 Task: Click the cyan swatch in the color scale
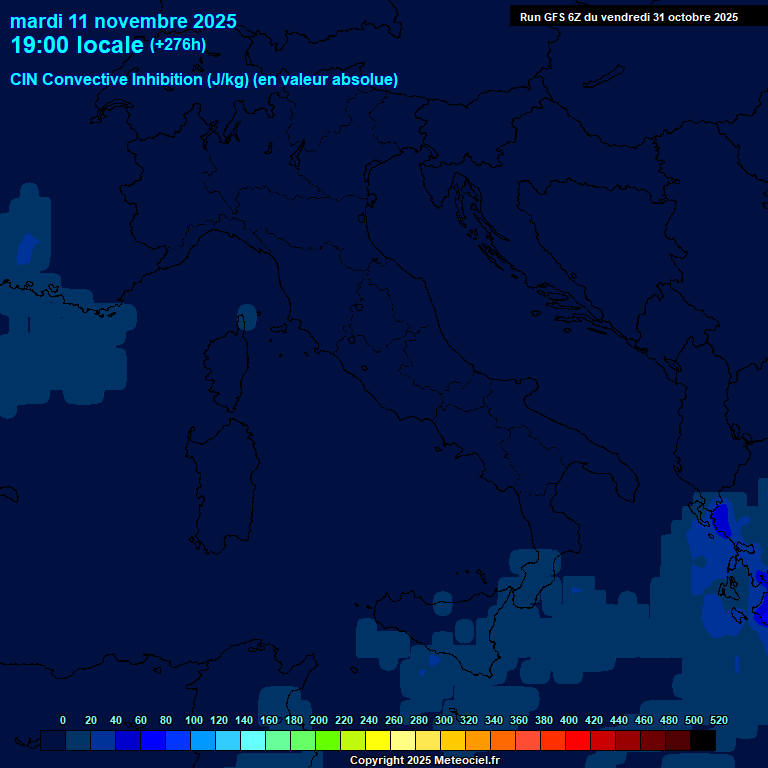[x=253, y=741]
